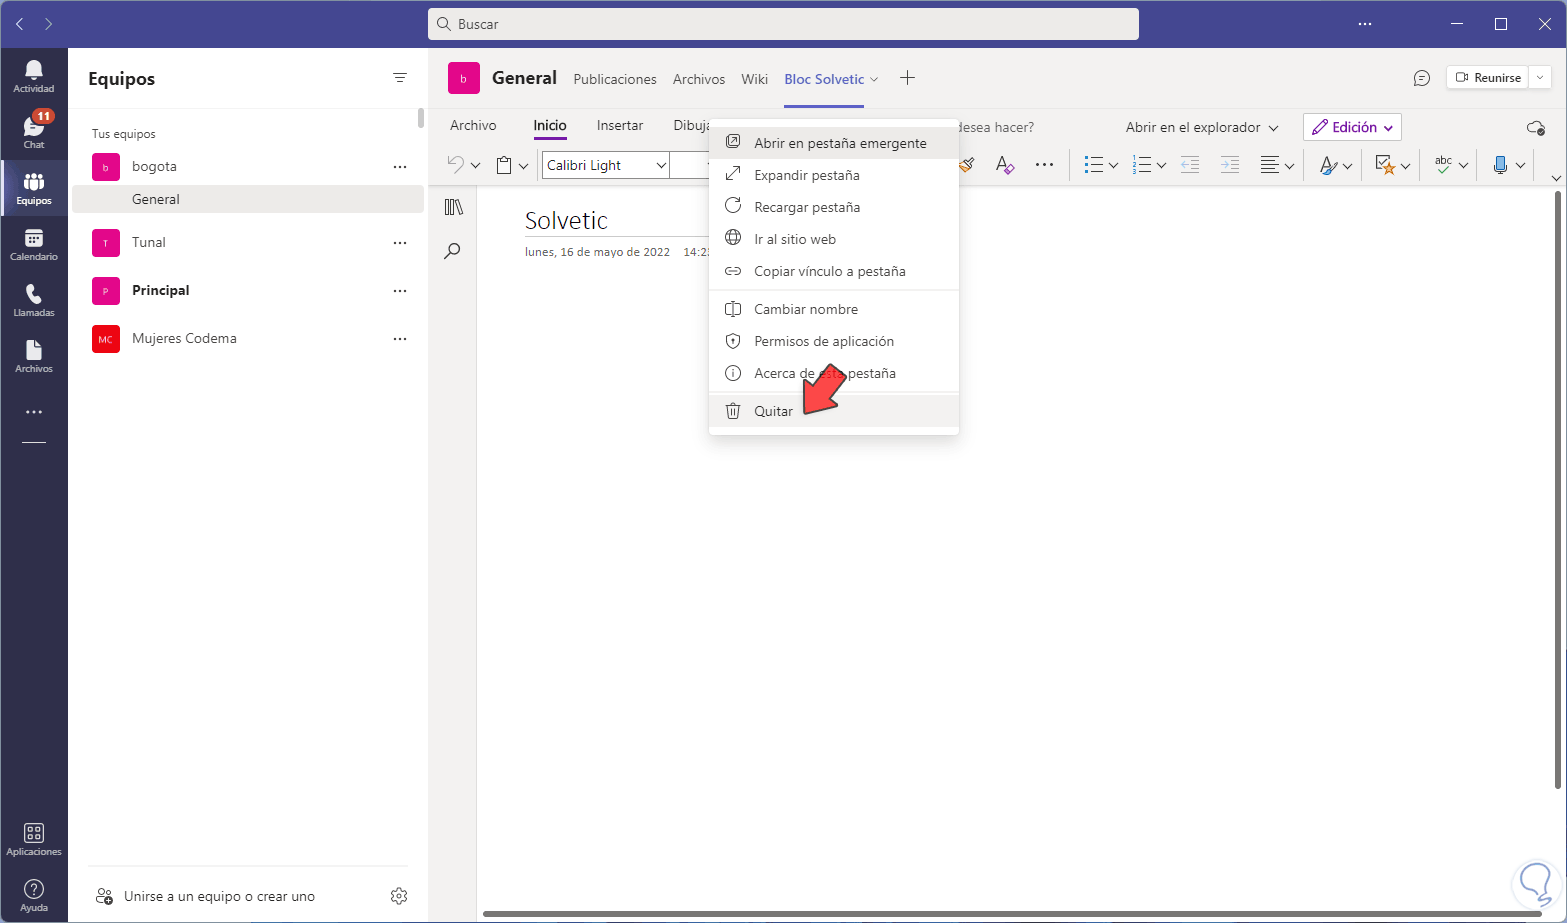Show more apps via sidebar ellipsis
The width and height of the screenshot is (1567, 923).
pos(34,412)
